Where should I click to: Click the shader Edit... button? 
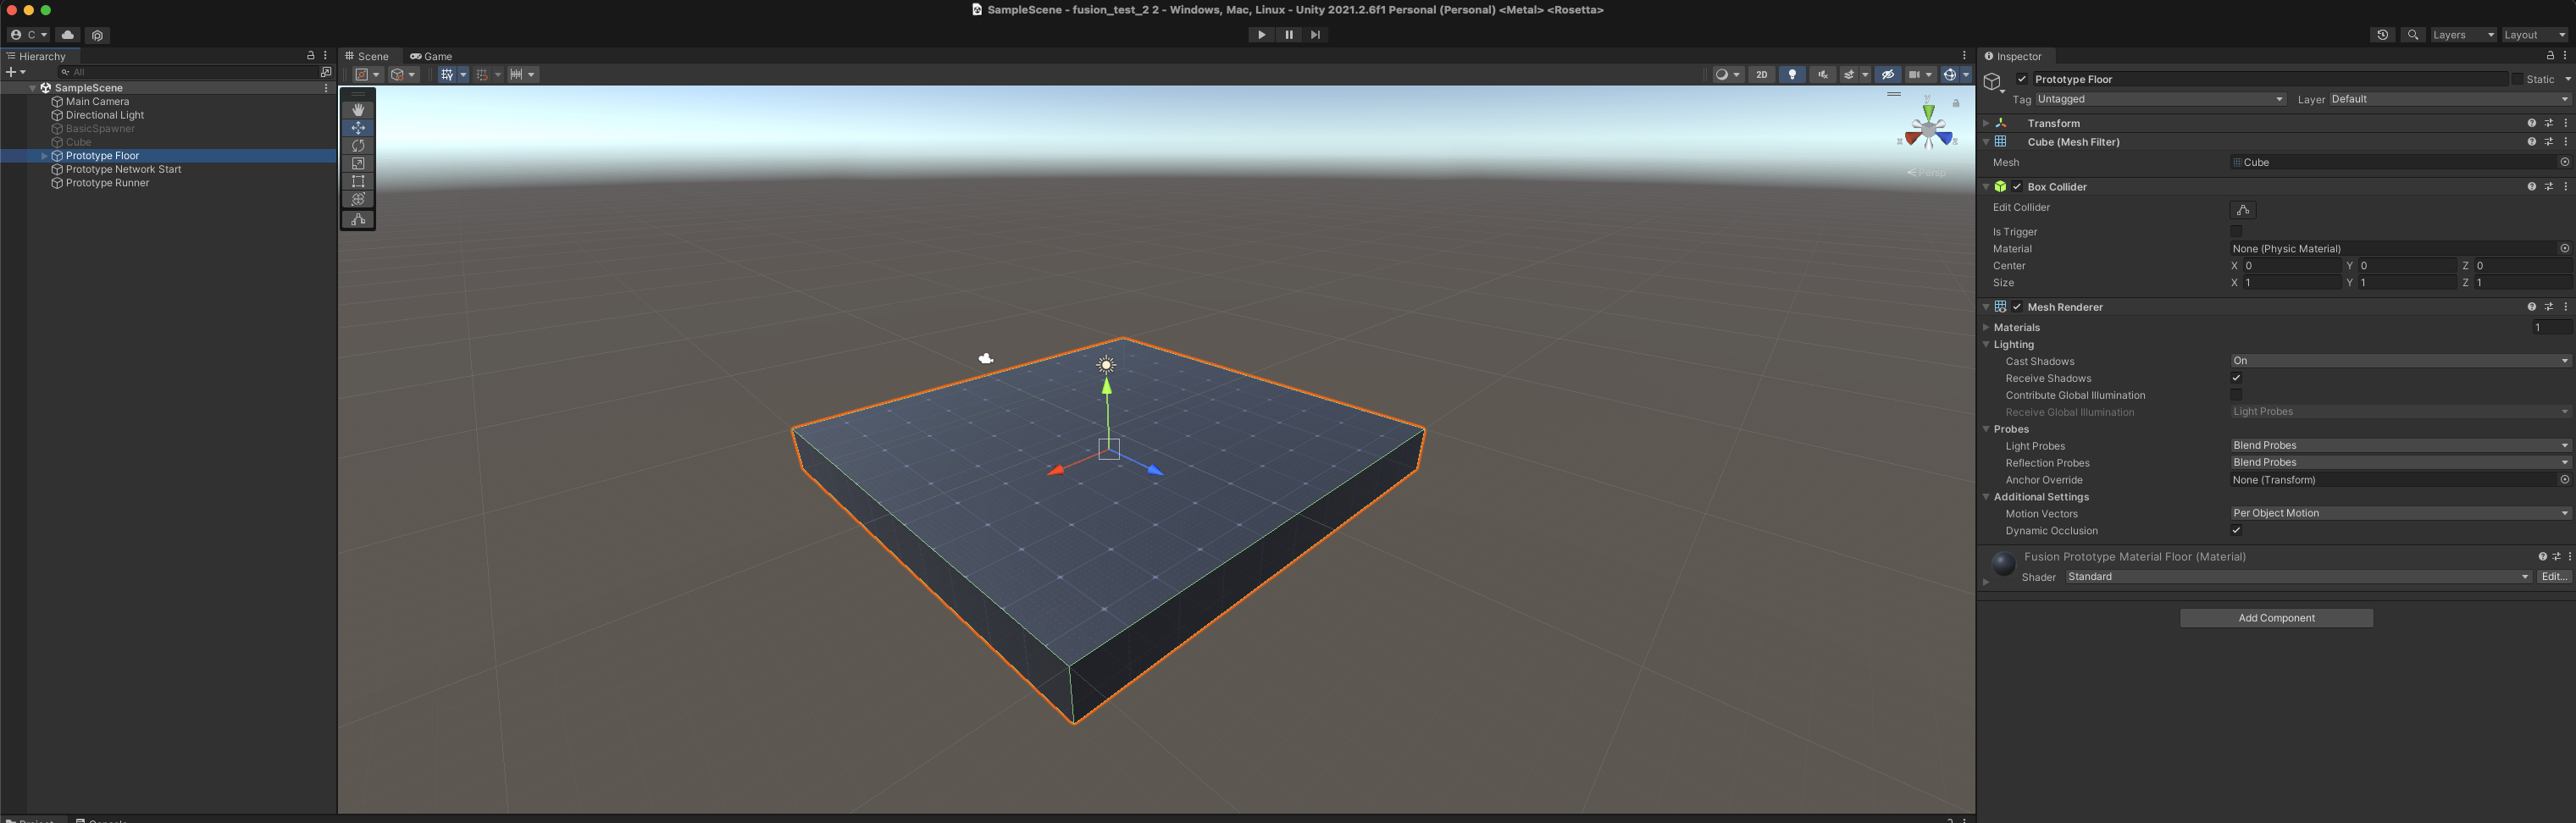tap(2554, 577)
